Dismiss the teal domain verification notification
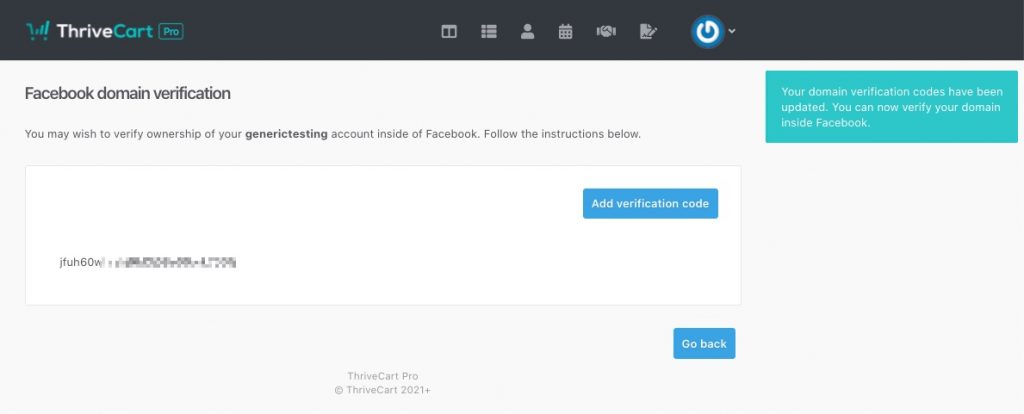 pyautogui.click(x=891, y=106)
